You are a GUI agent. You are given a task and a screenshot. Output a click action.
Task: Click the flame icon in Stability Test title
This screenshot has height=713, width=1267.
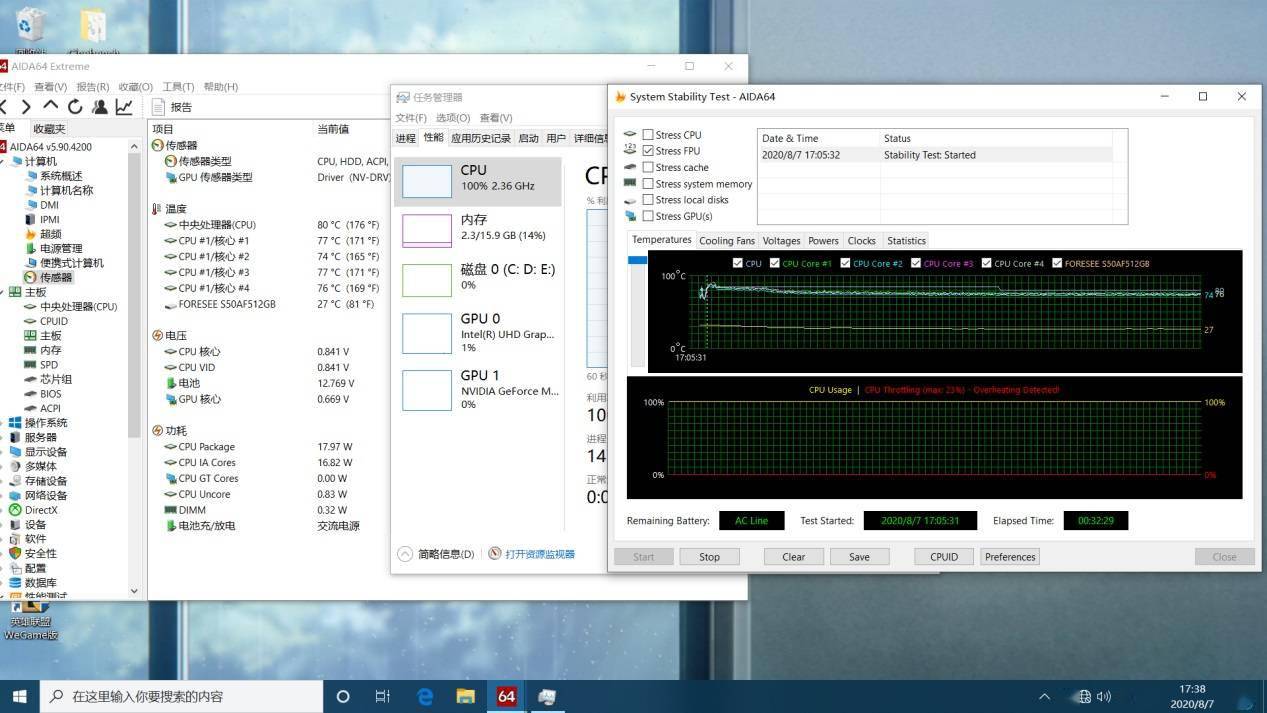click(620, 97)
